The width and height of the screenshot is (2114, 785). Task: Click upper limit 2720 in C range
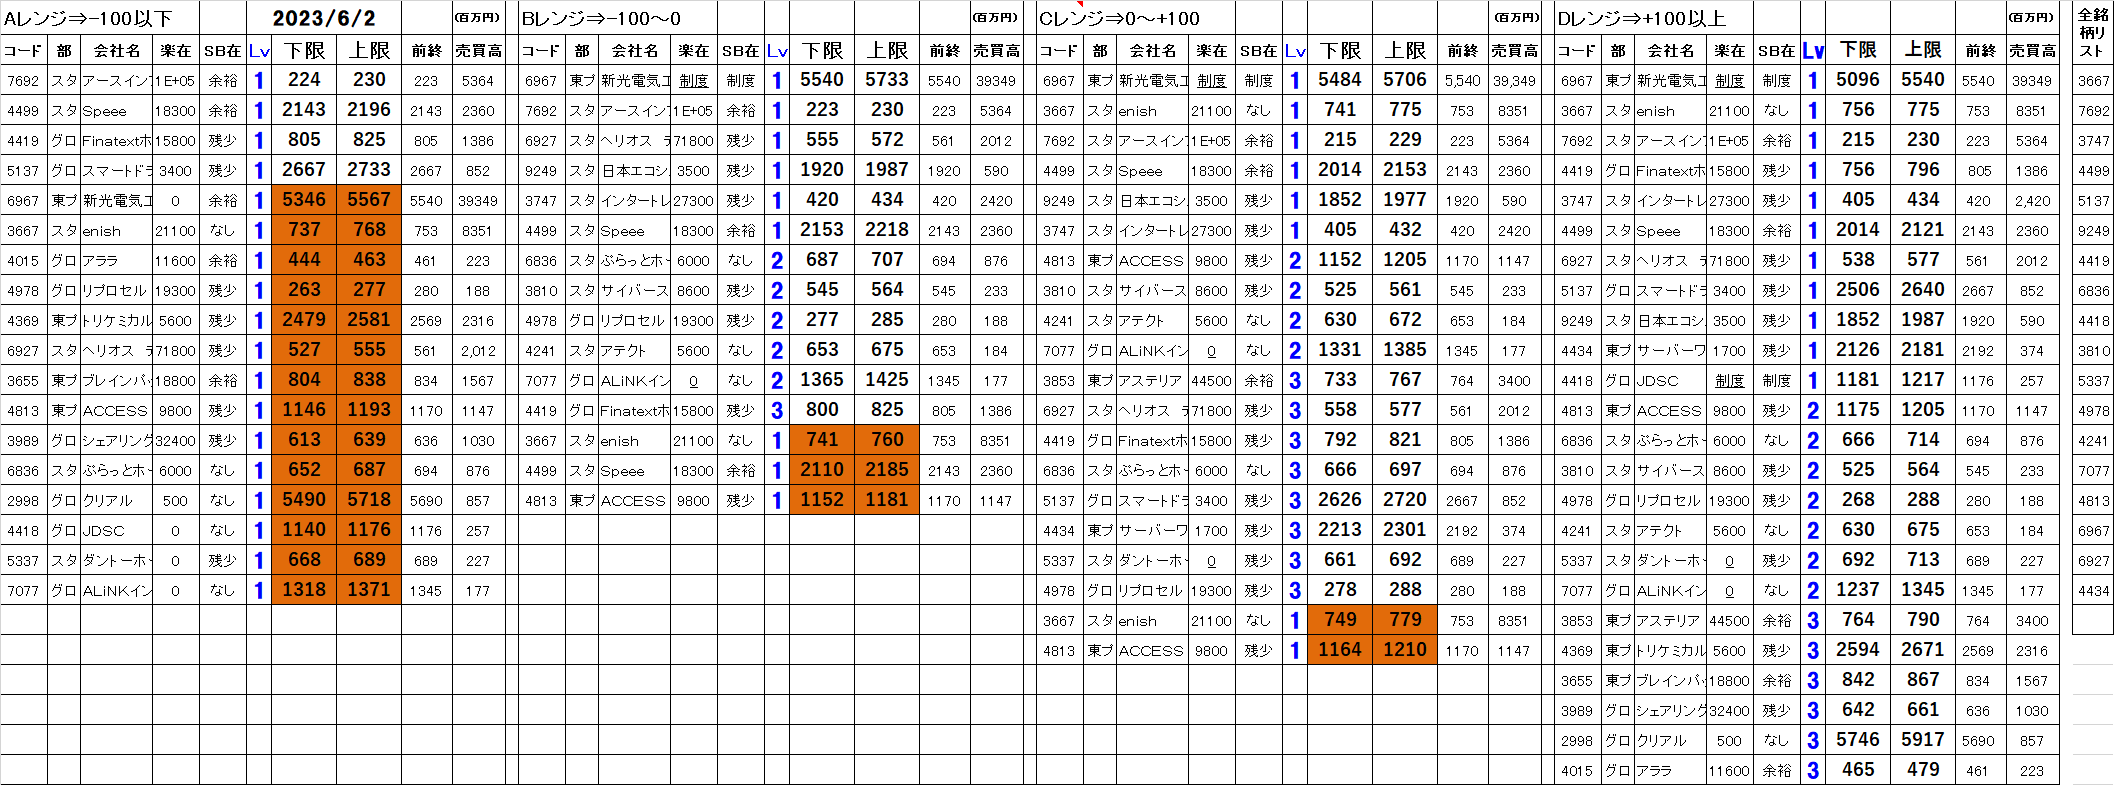(1405, 500)
